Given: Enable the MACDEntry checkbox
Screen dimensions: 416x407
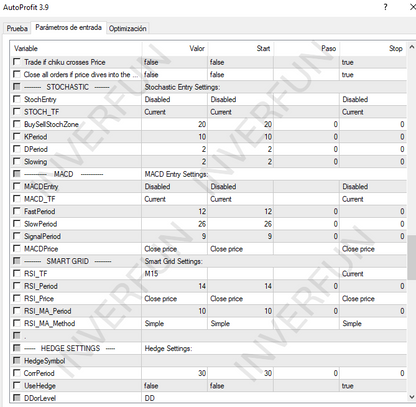Looking at the screenshot, I should coord(17,186).
